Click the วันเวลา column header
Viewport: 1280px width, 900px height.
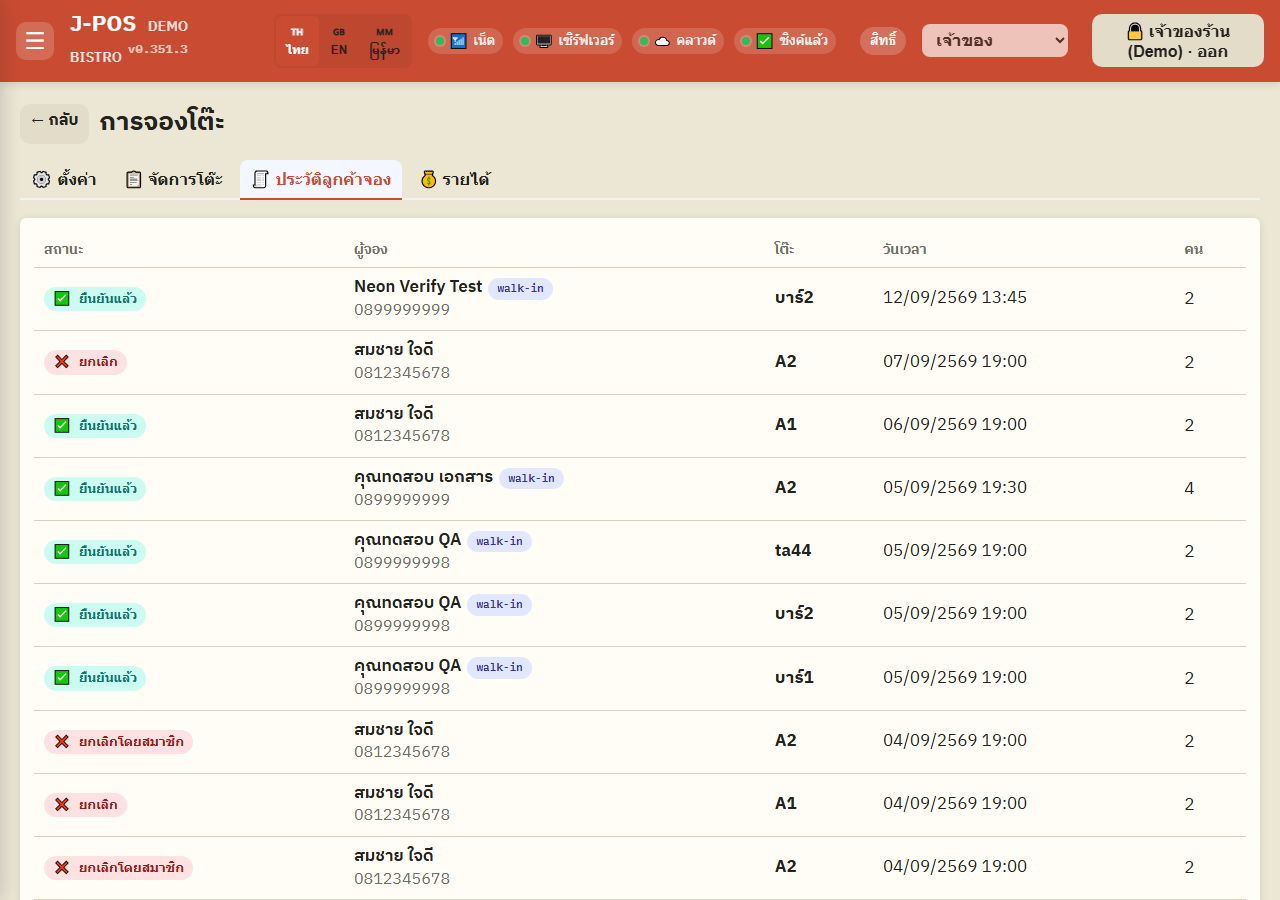click(905, 249)
